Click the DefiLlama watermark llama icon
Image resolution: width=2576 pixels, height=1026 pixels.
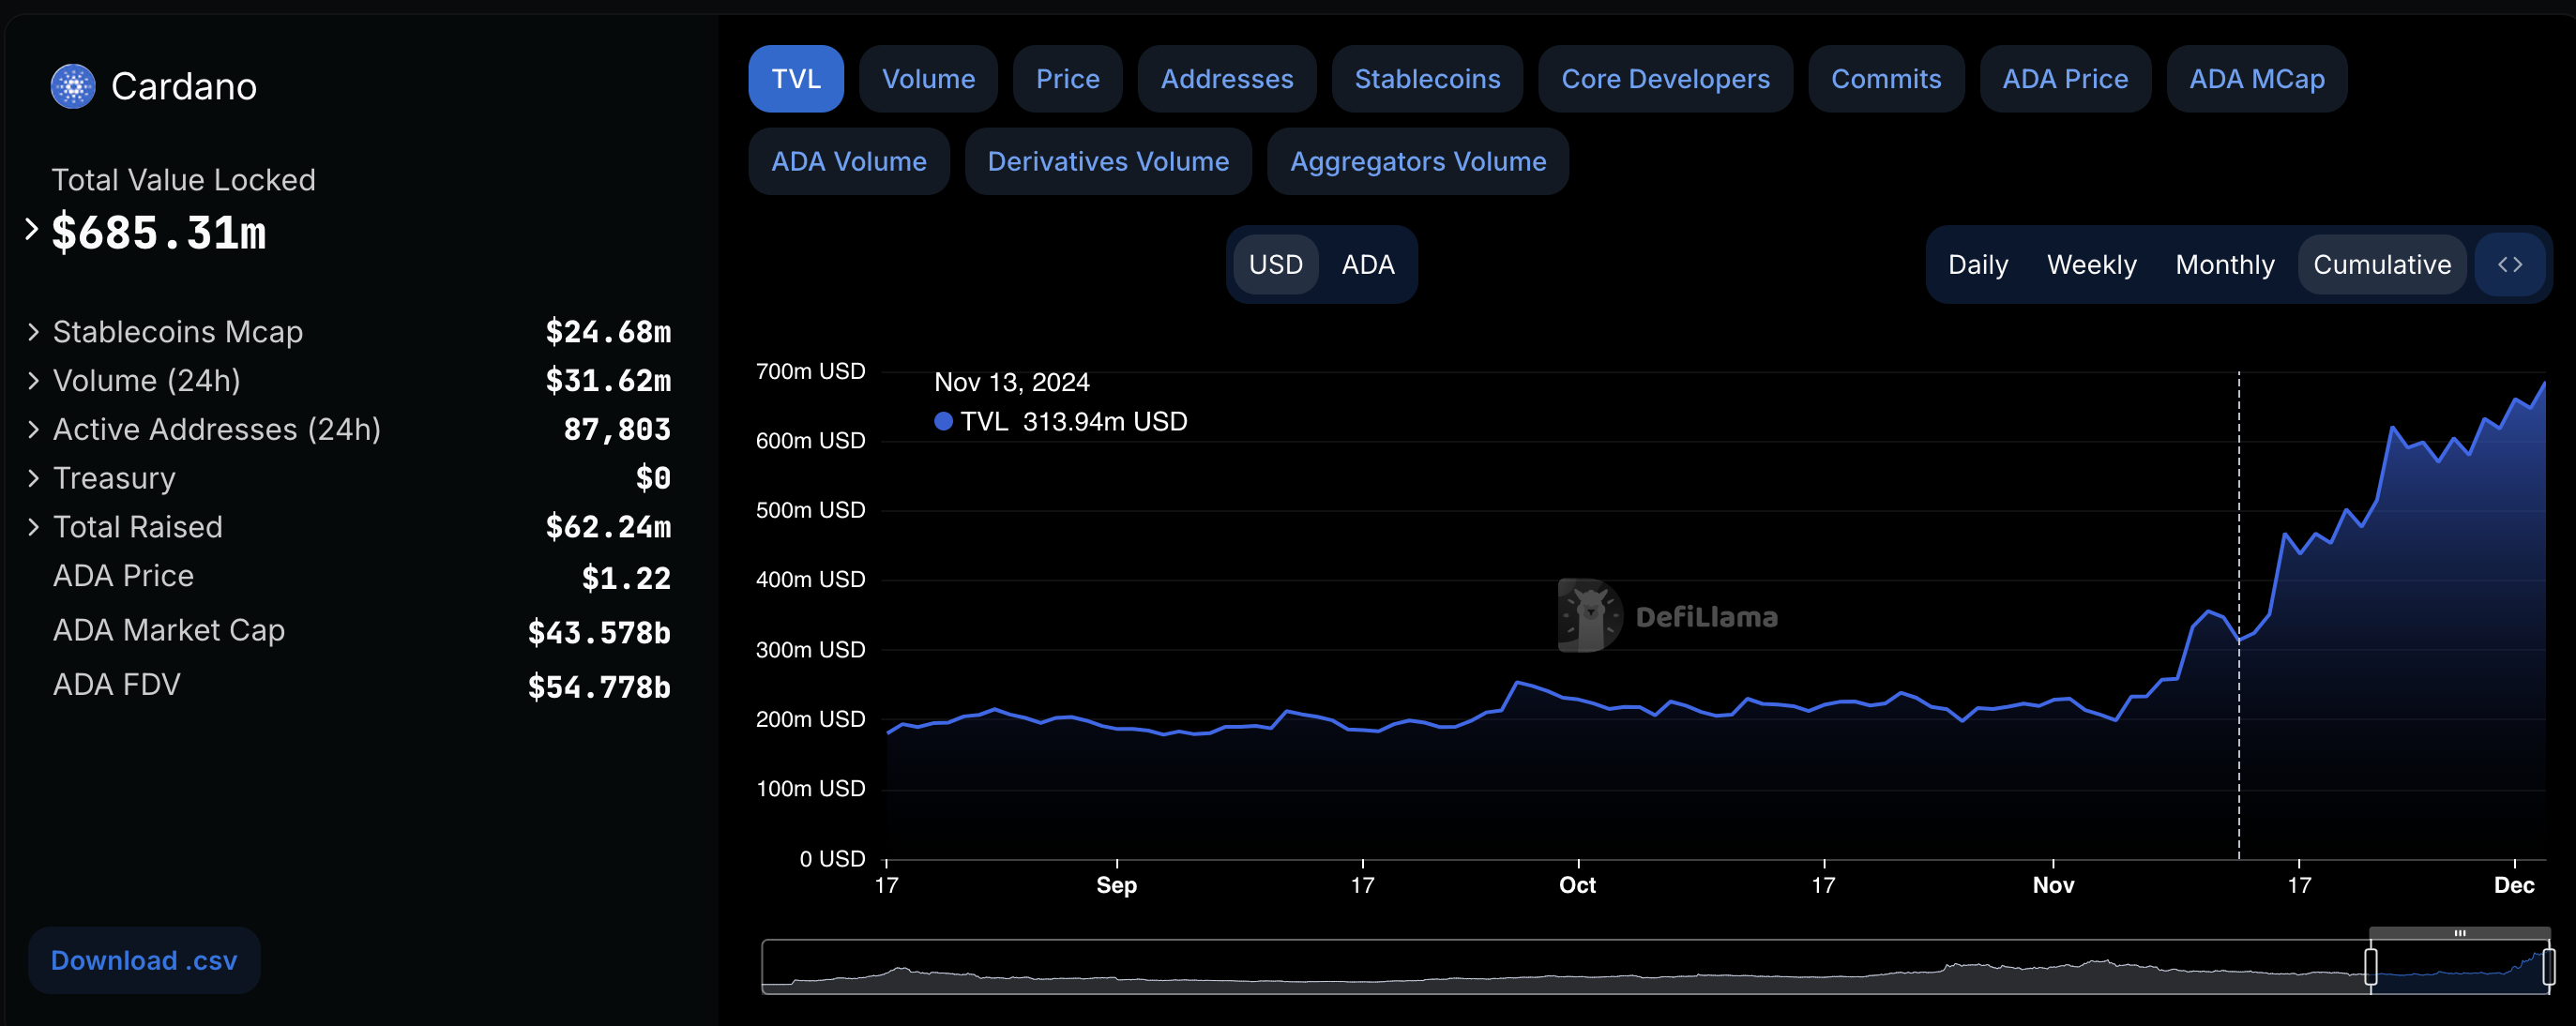tap(1589, 615)
